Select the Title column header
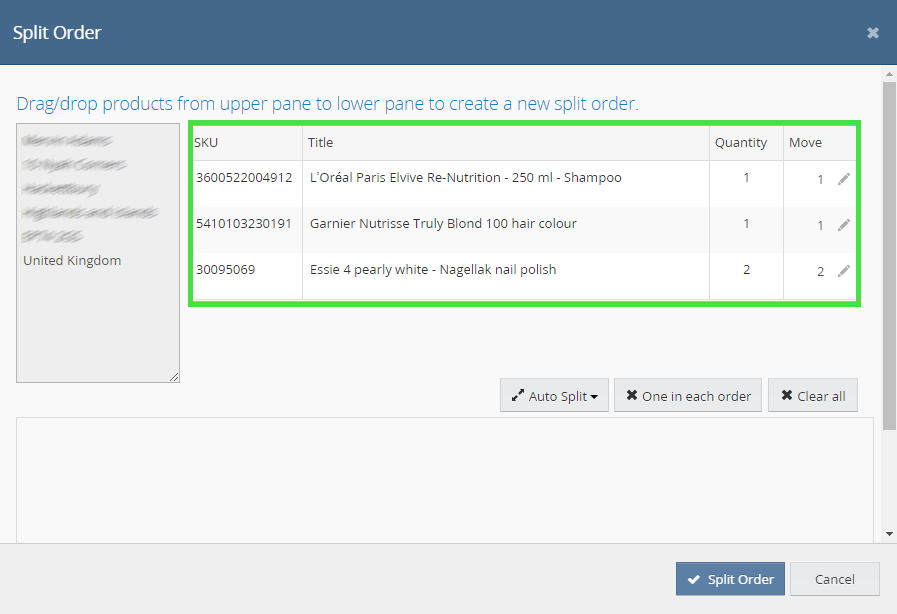Image resolution: width=897 pixels, height=614 pixels. click(320, 142)
